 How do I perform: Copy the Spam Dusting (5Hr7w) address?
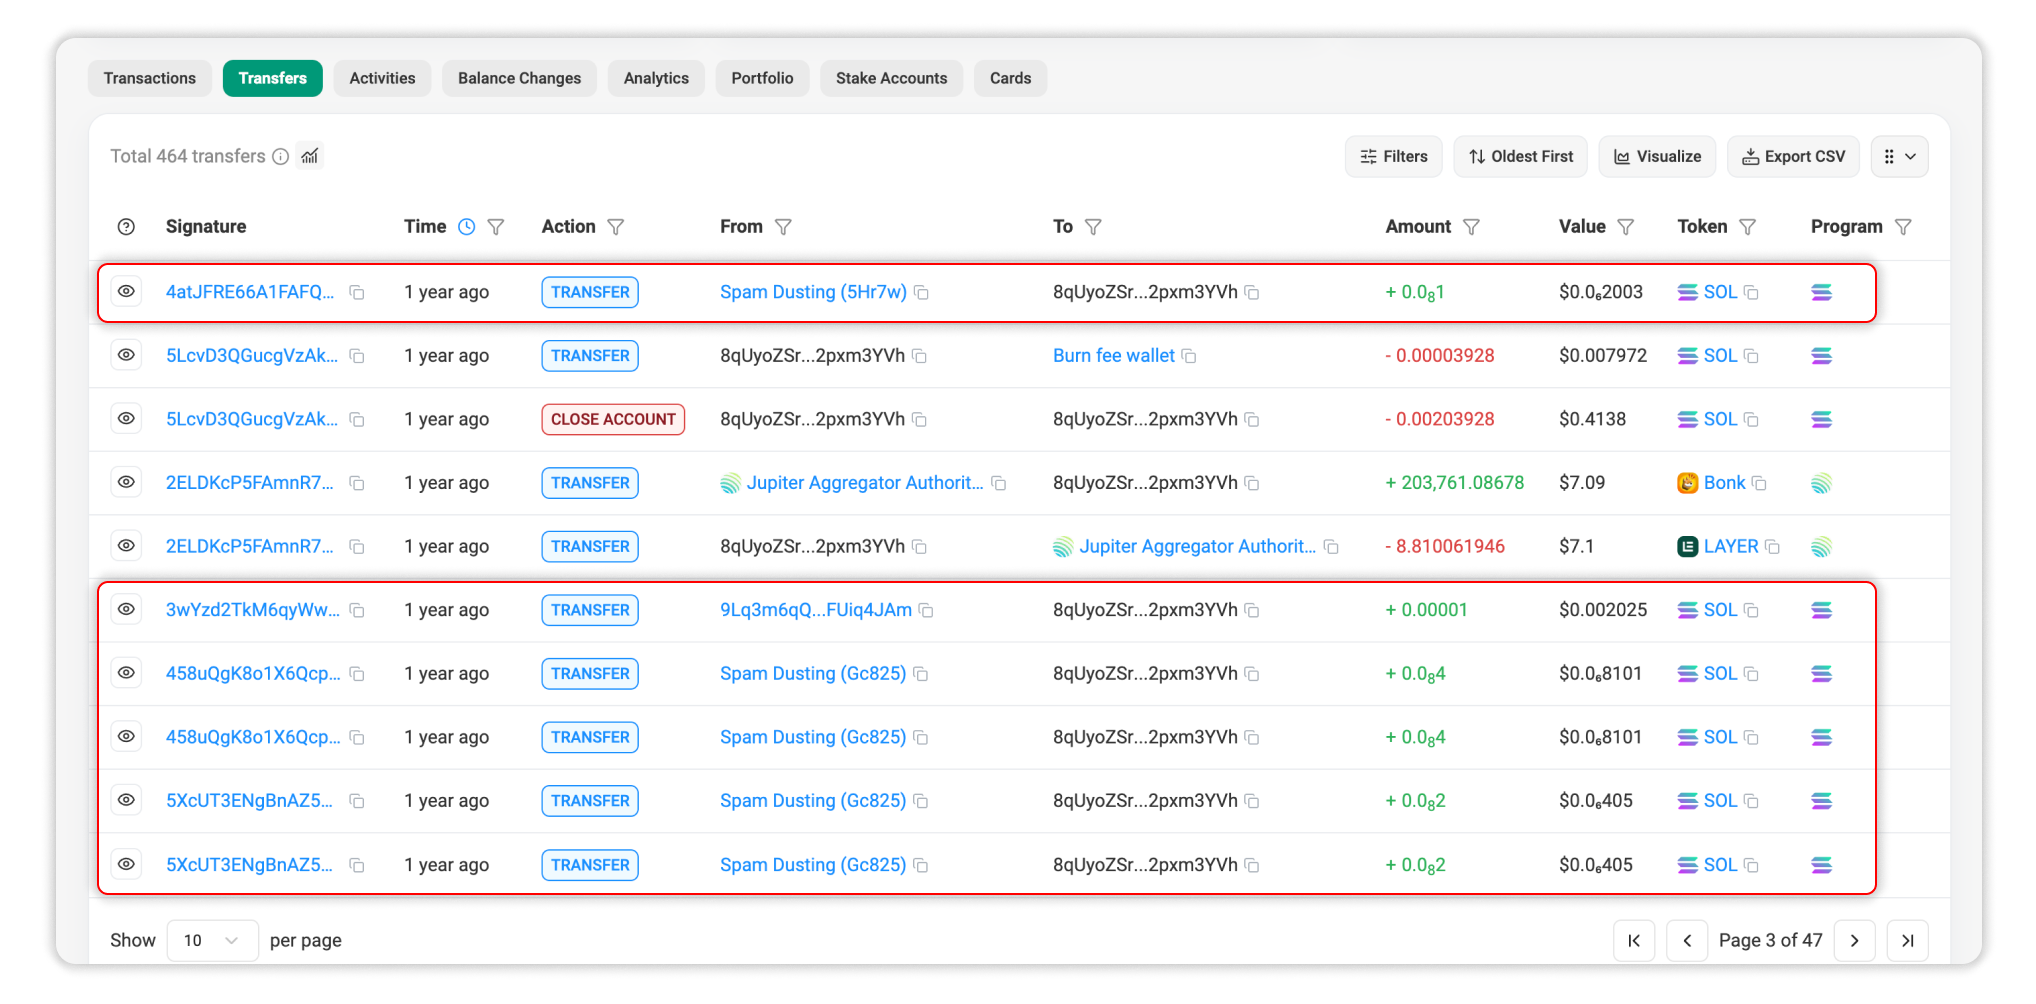pos(922,293)
